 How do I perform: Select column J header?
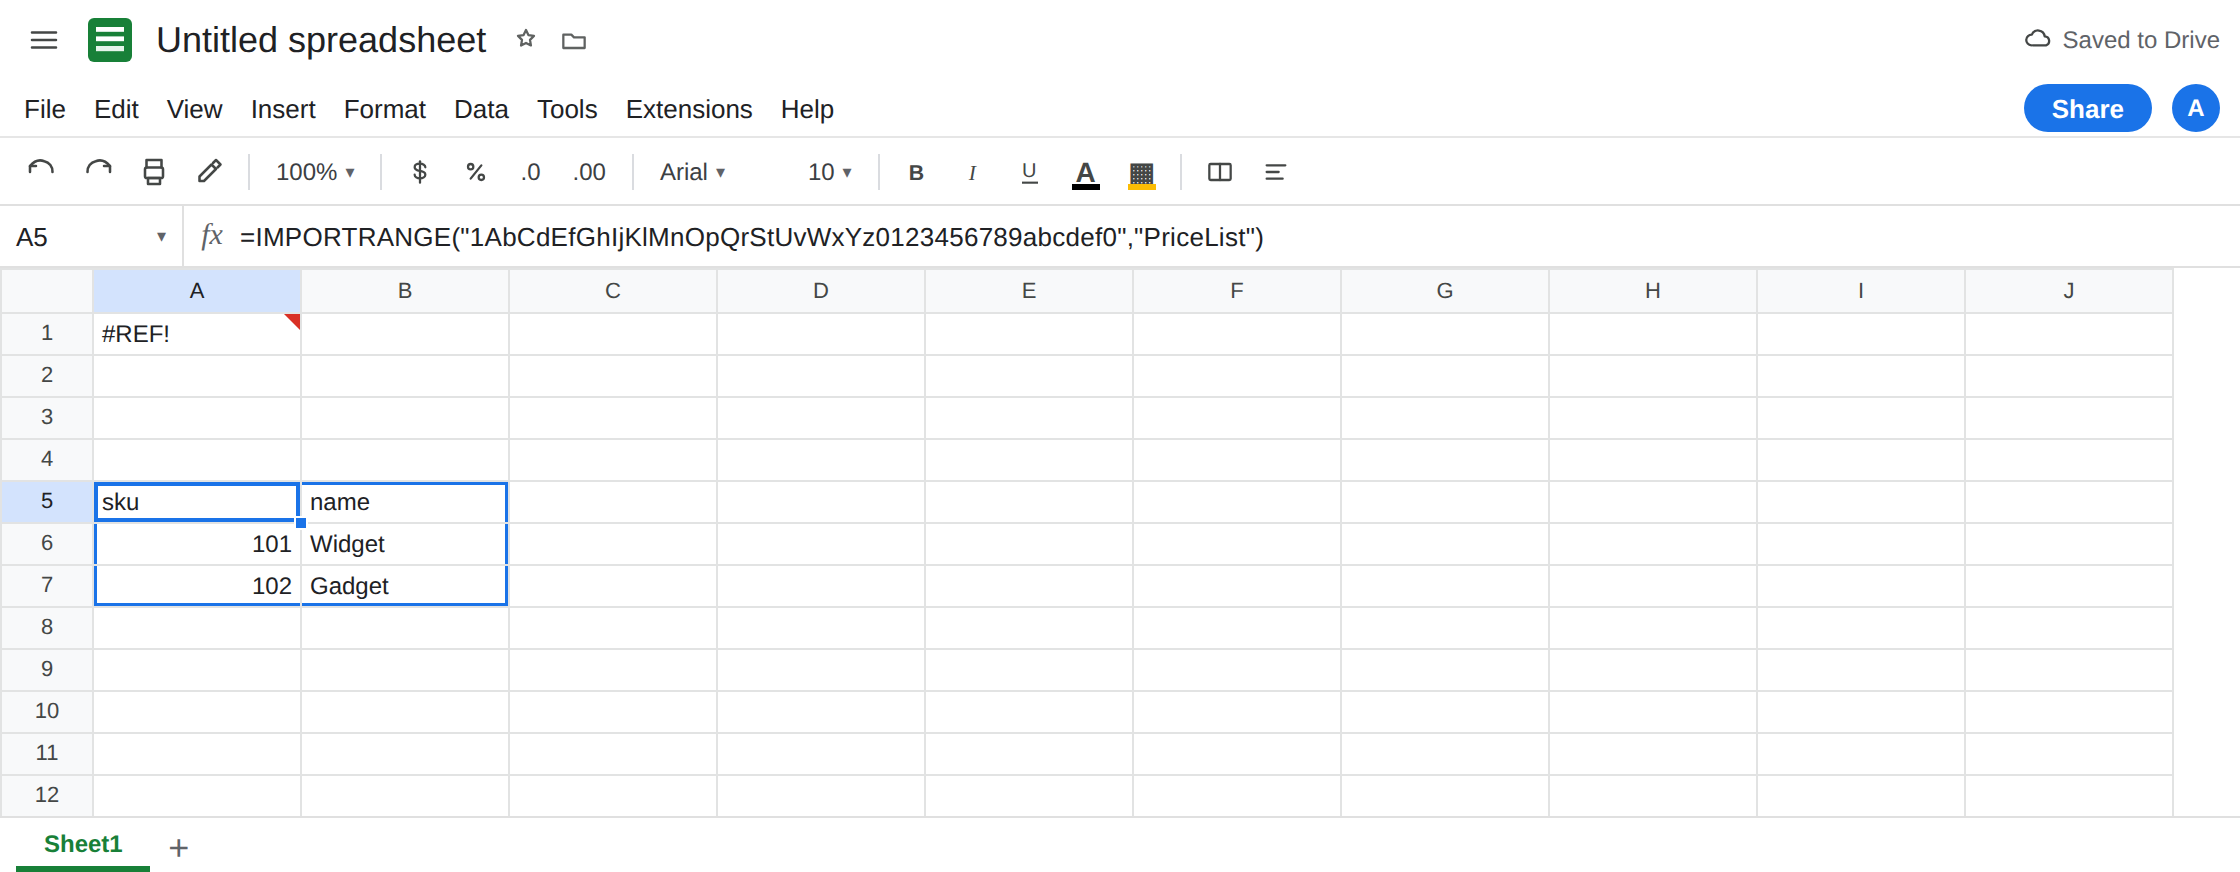(2069, 291)
